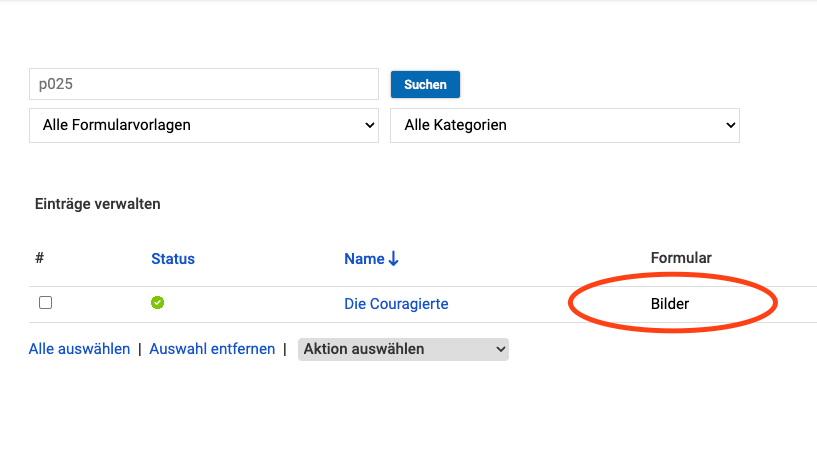Click the Formular column header

pos(681,258)
